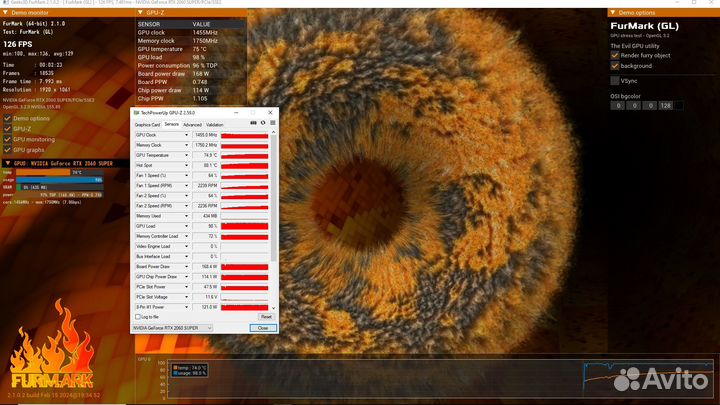Click the Hot Spot value 88.1 °C
The image size is (720, 405).
pos(205,165)
